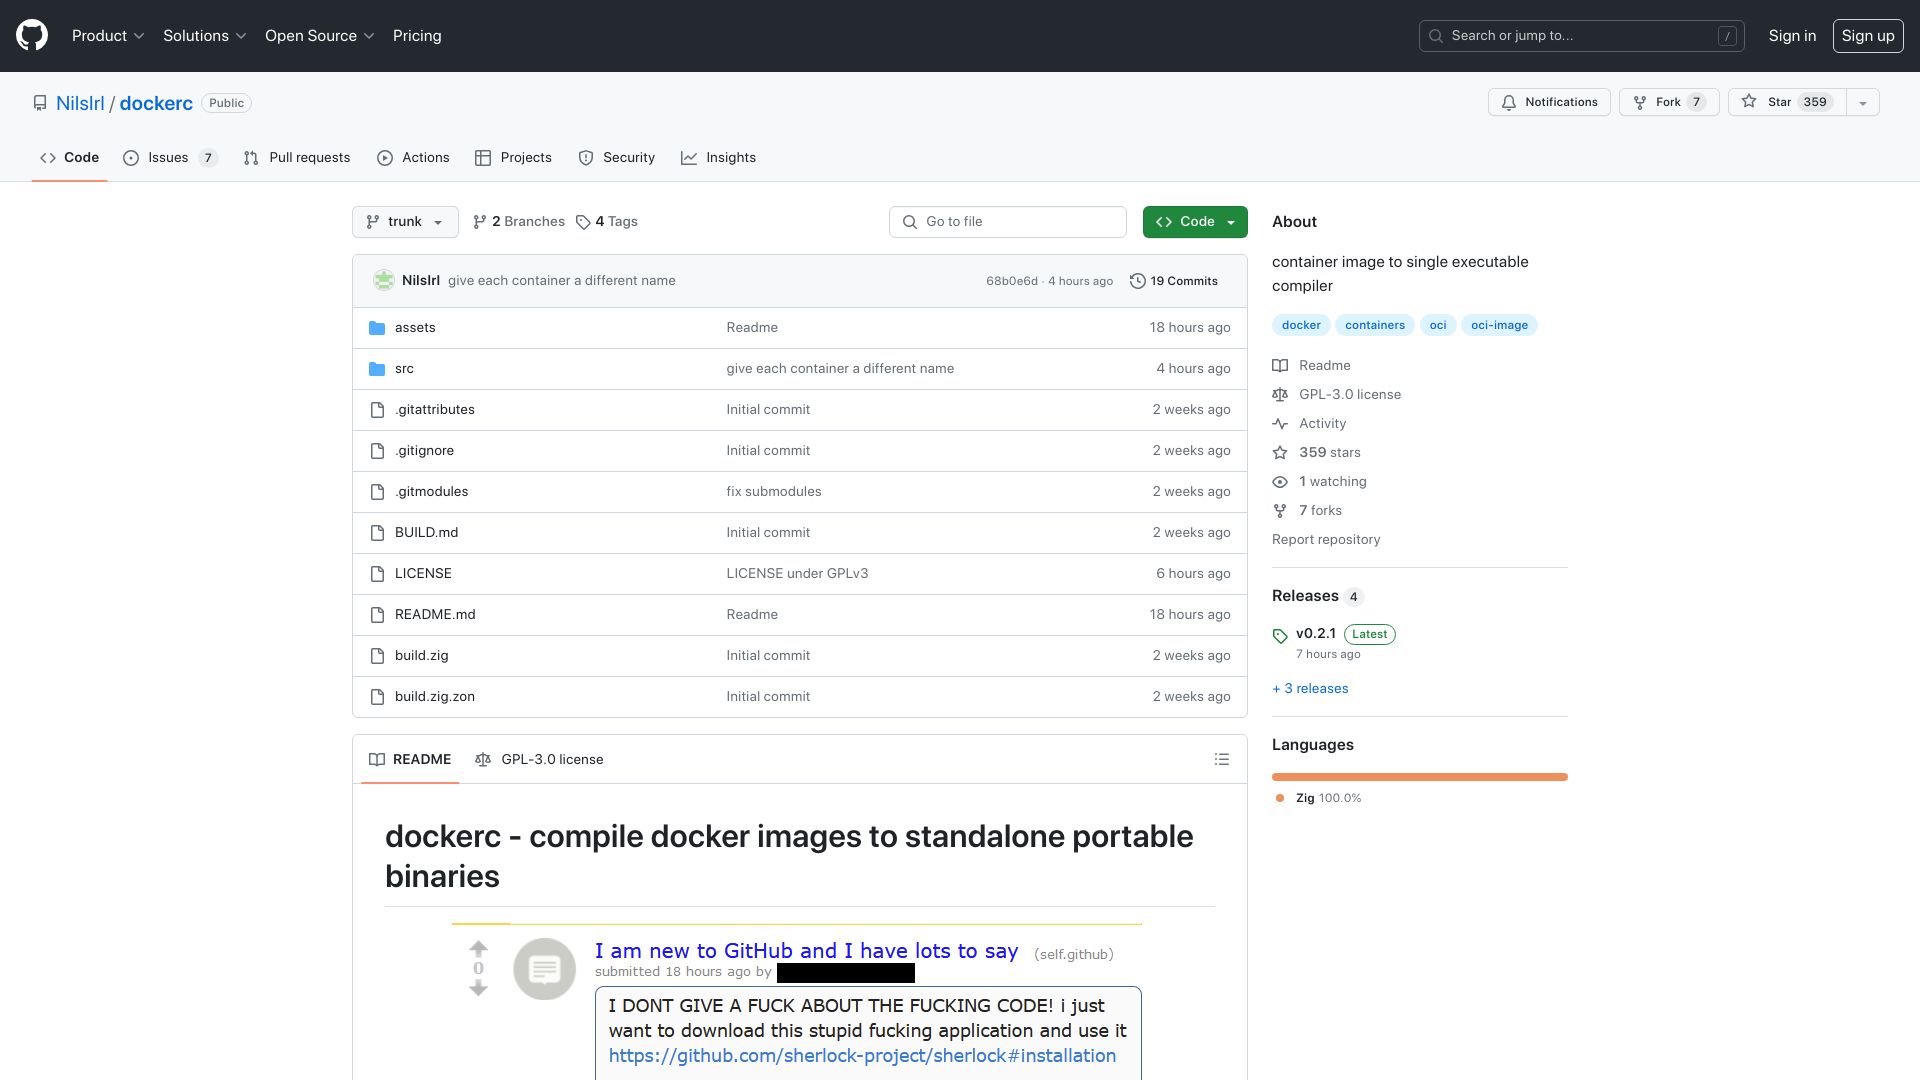This screenshot has width=1920, height=1080.
Task: Click the reddit post upvote arrow
Action: click(x=478, y=948)
